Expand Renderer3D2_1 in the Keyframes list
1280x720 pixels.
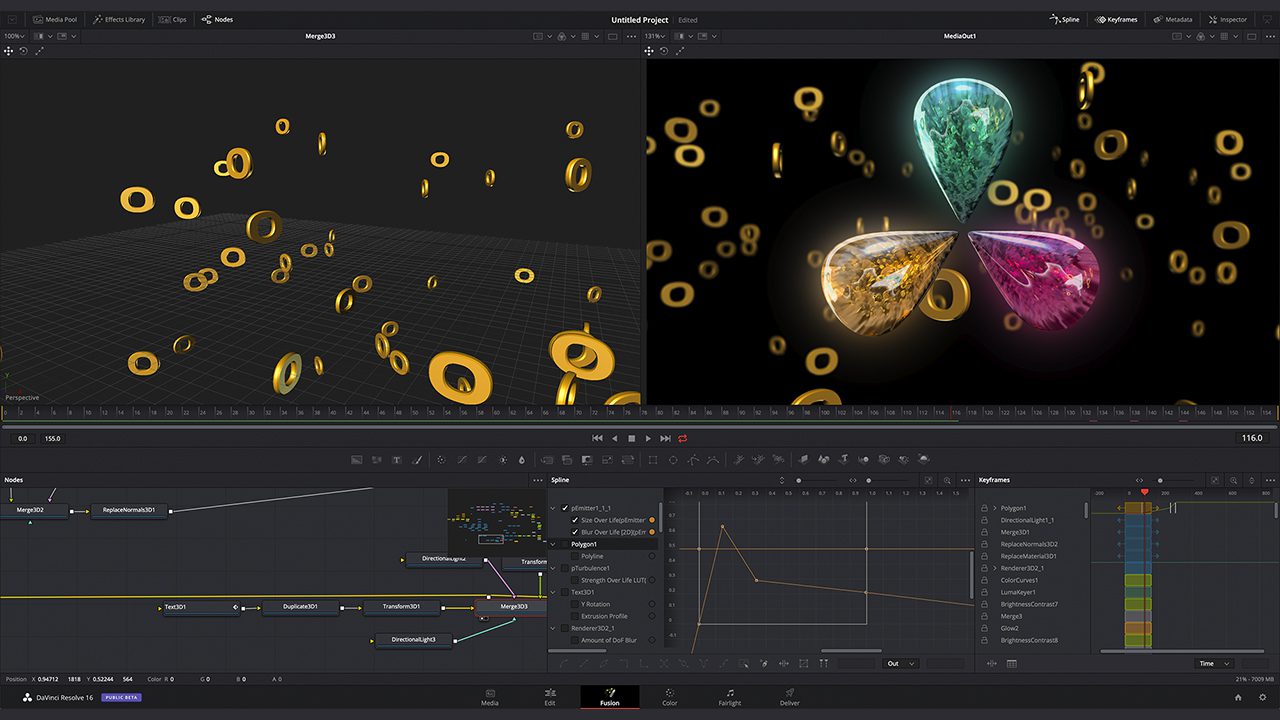tap(995, 567)
